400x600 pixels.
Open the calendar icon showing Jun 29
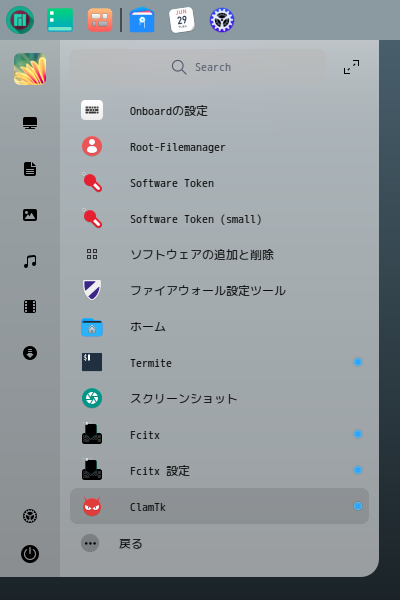click(x=182, y=20)
